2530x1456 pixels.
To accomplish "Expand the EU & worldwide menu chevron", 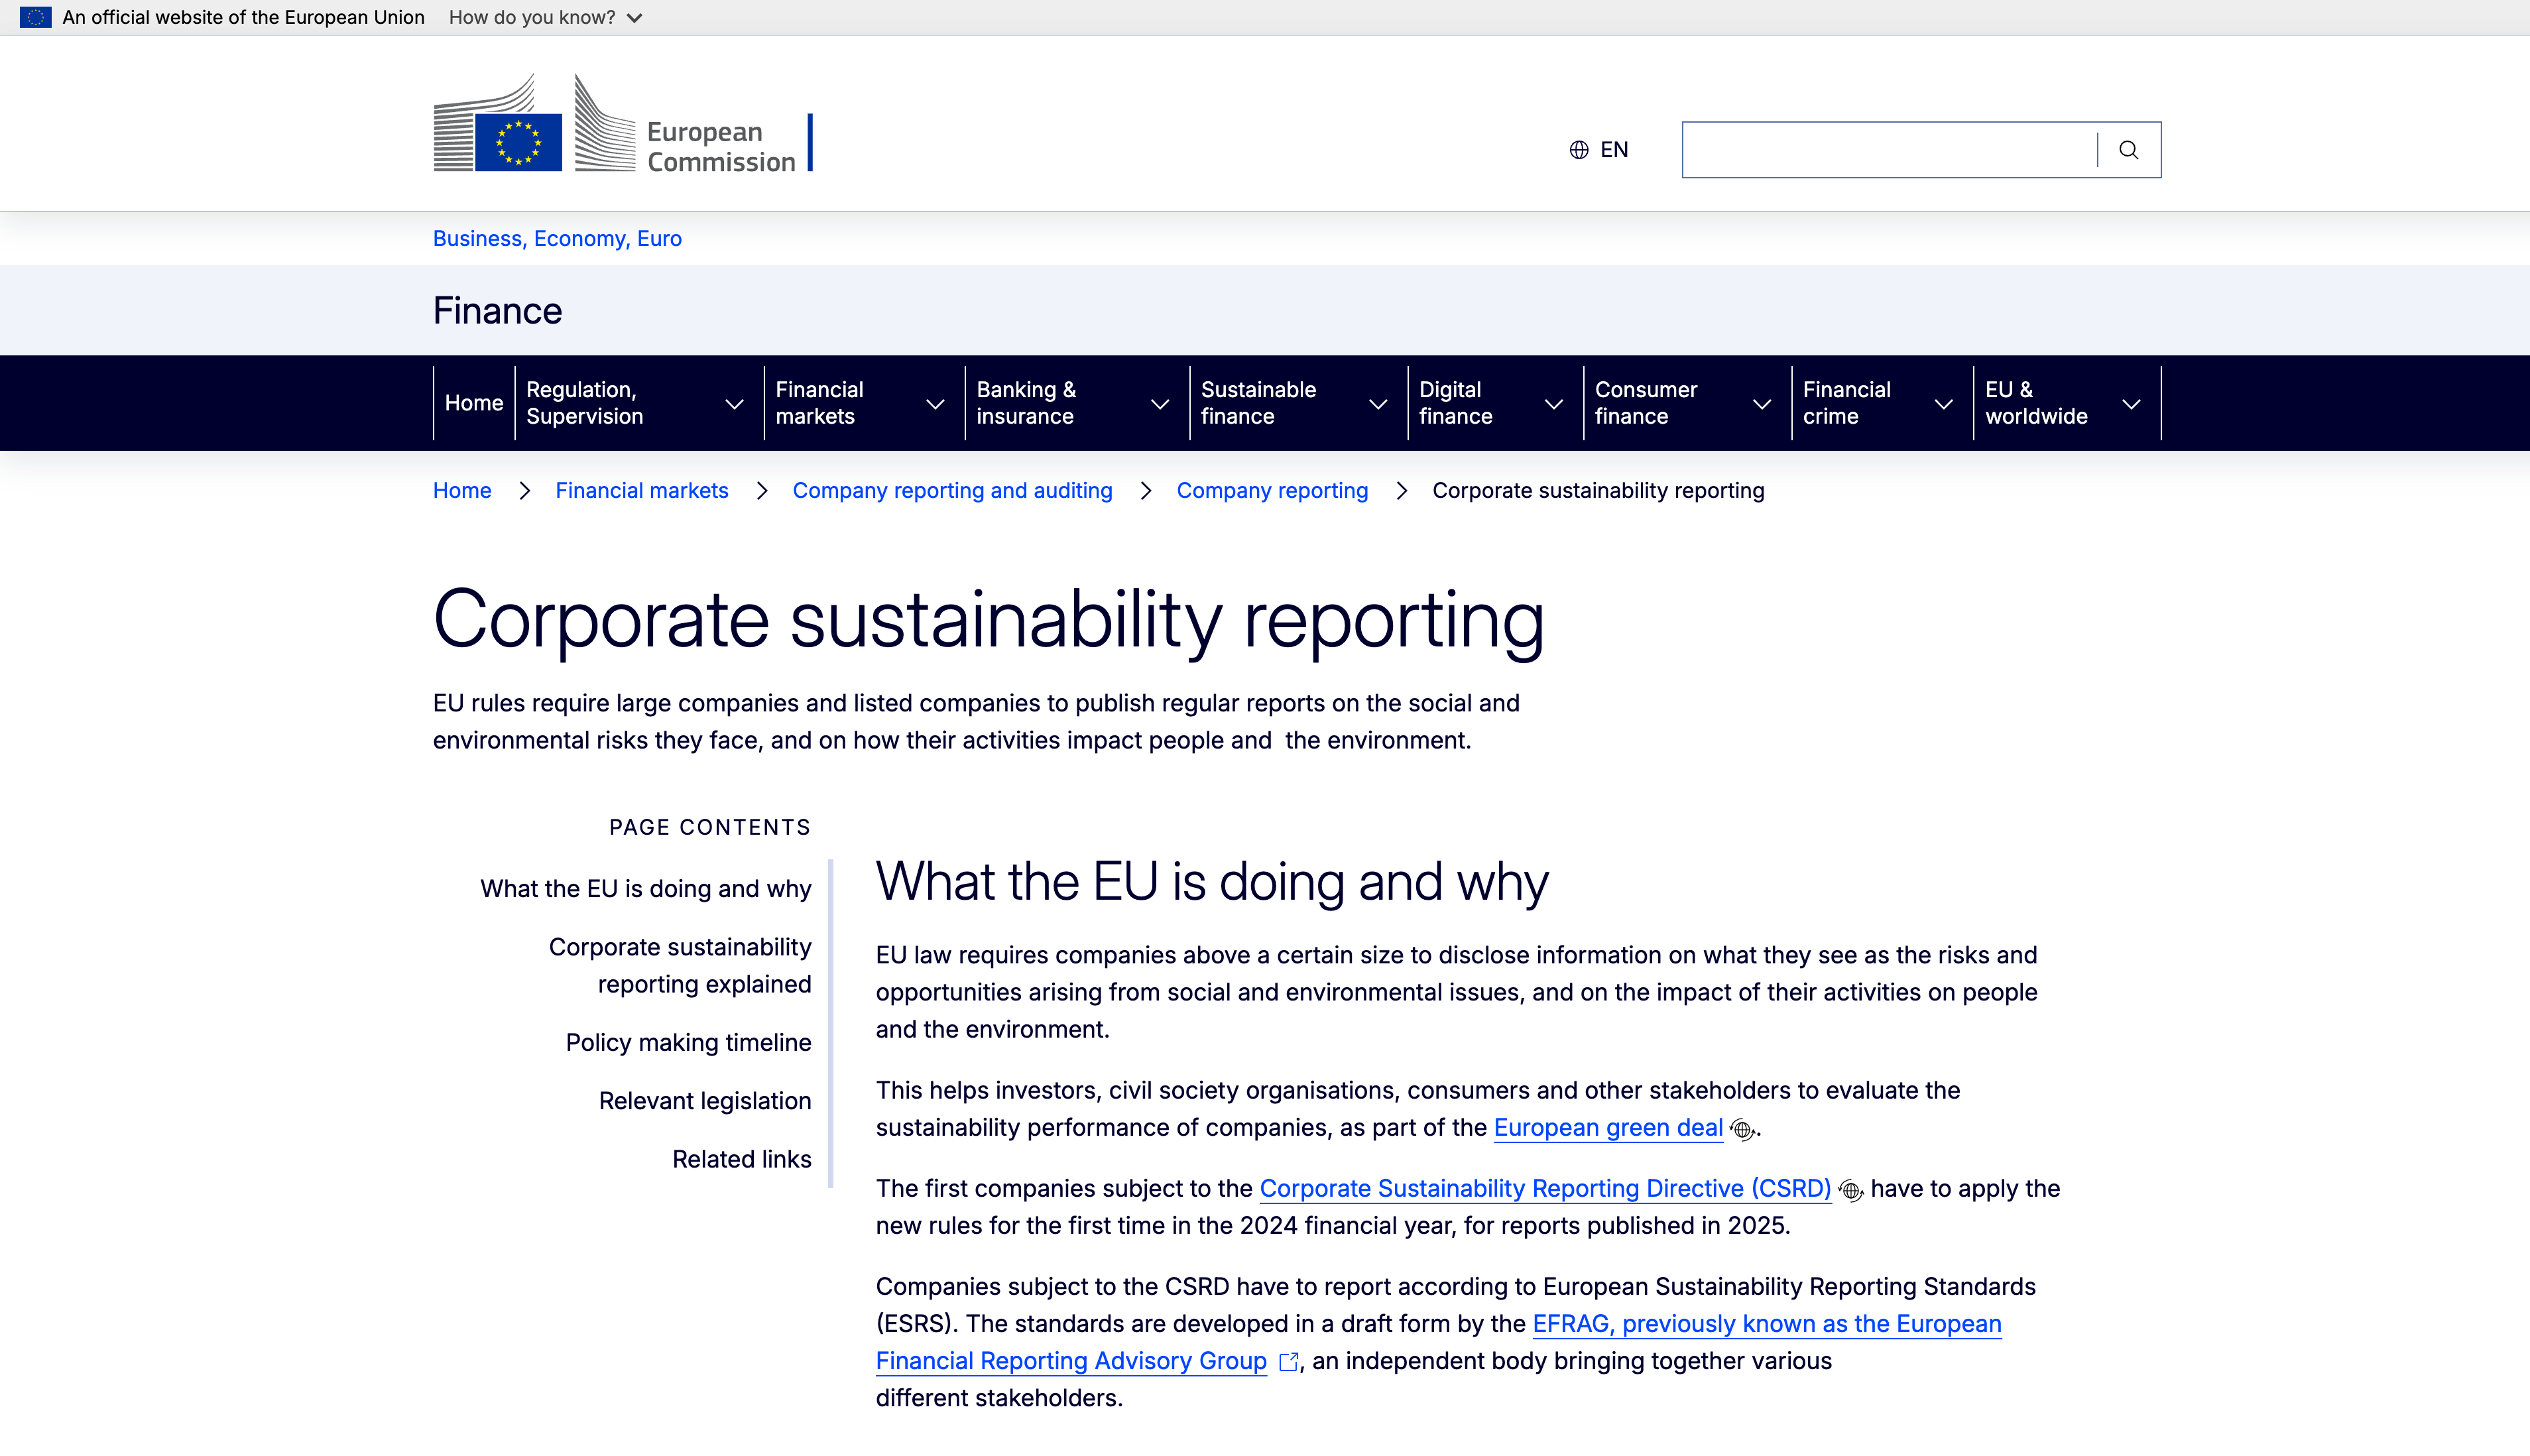I will [x=2131, y=404].
